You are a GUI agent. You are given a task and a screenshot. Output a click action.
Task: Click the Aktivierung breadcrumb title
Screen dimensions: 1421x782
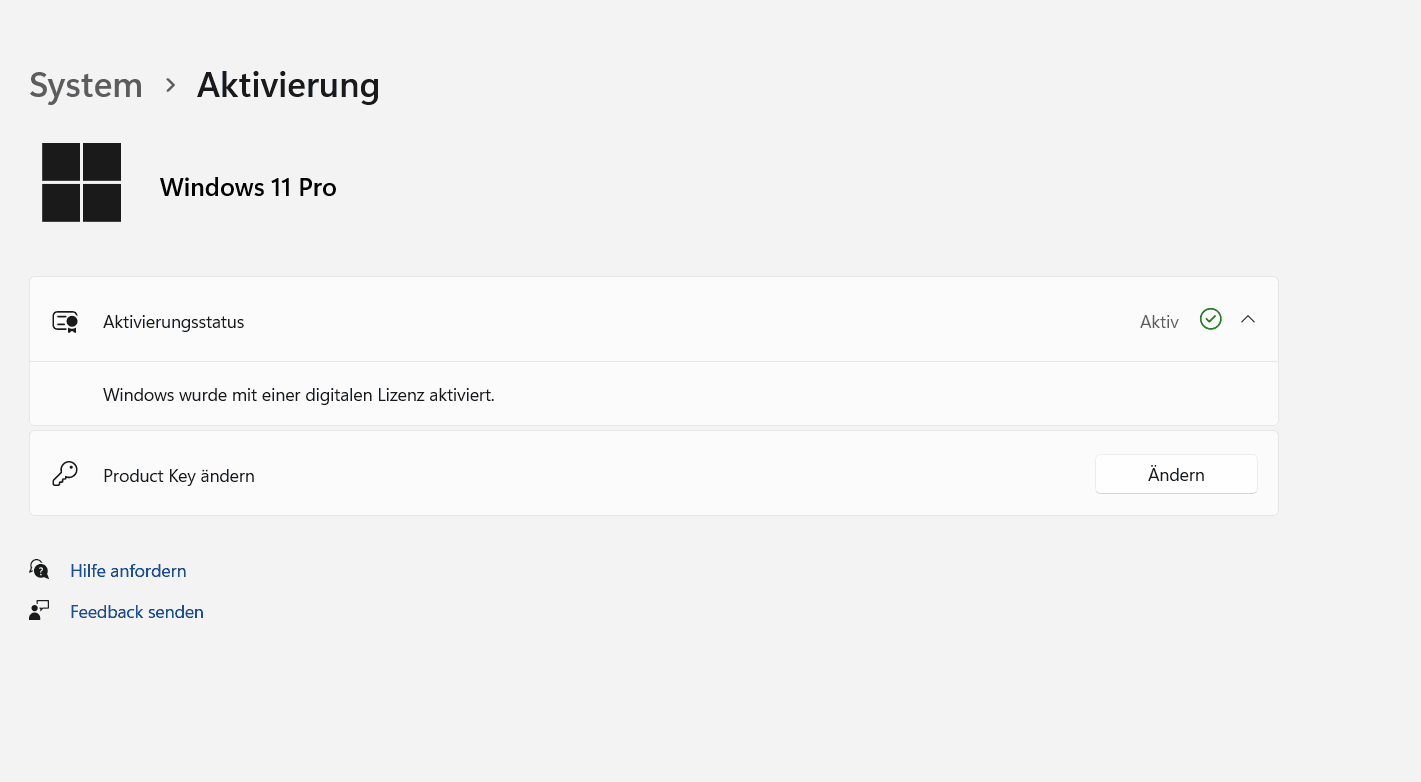click(x=288, y=85)
